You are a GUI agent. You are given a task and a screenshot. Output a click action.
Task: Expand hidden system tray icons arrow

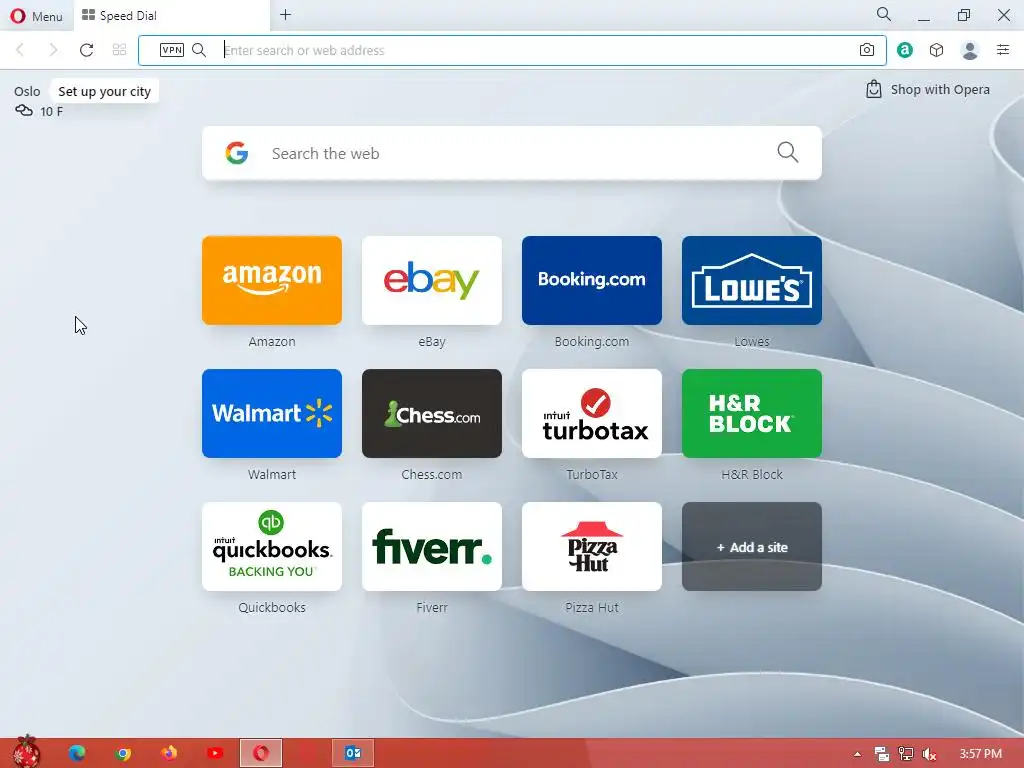pyautogui.click(x=857, y=754)
